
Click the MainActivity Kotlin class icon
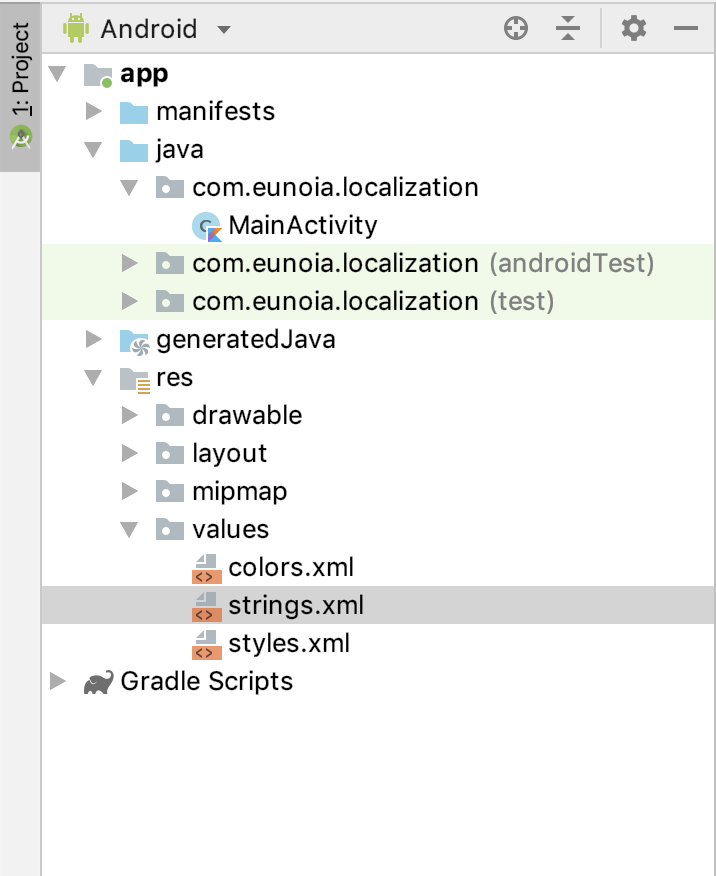pyautogui.click(x=207, y=227)
